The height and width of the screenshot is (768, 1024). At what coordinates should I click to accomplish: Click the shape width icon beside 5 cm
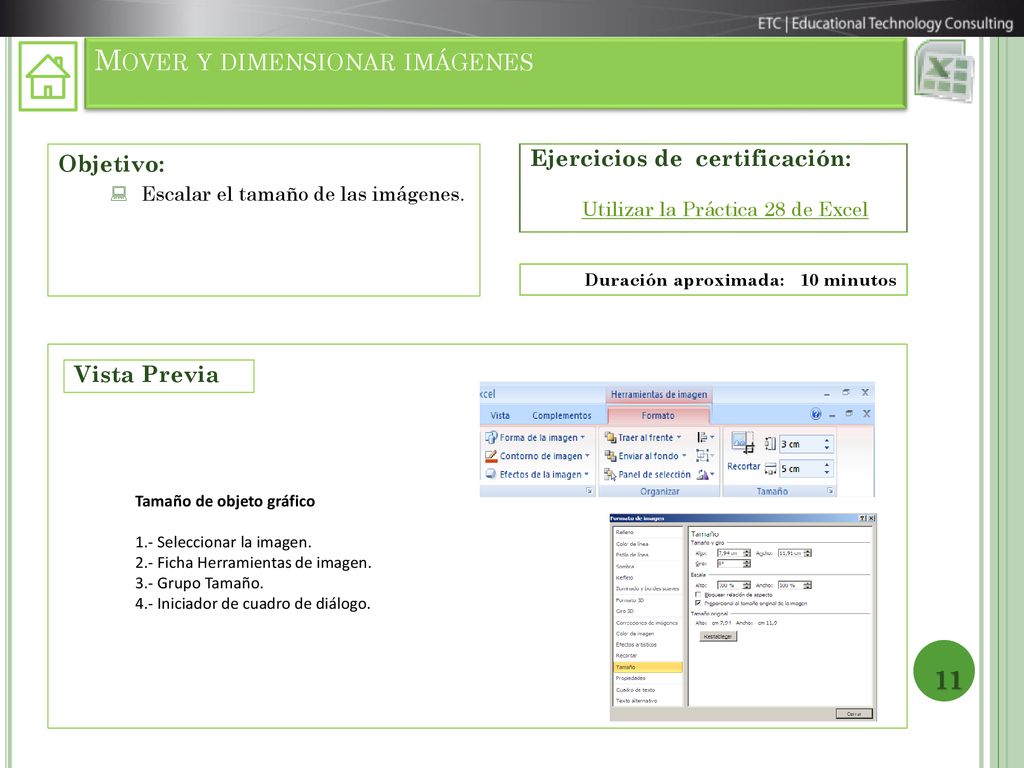(x=770, y=468)
